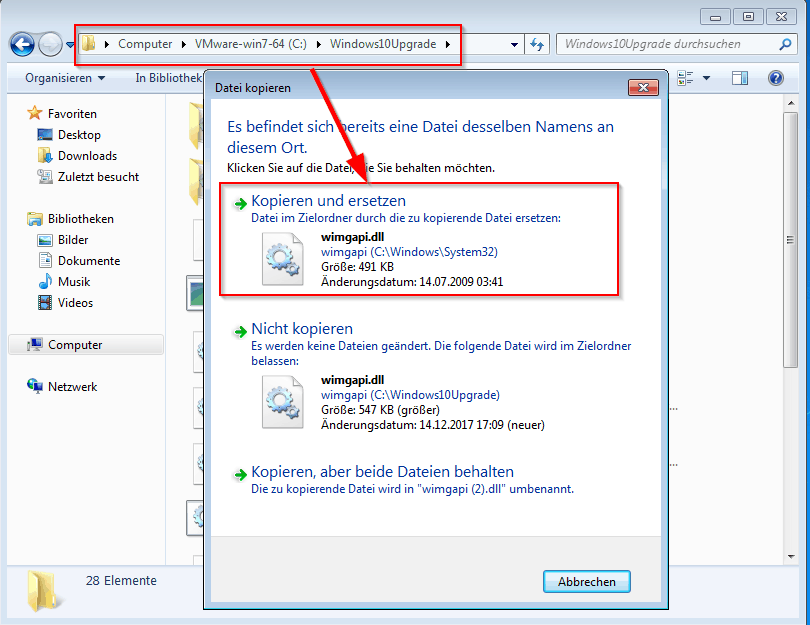
Task: Click the Abbrechen button
Action: [x=587, y=582]
